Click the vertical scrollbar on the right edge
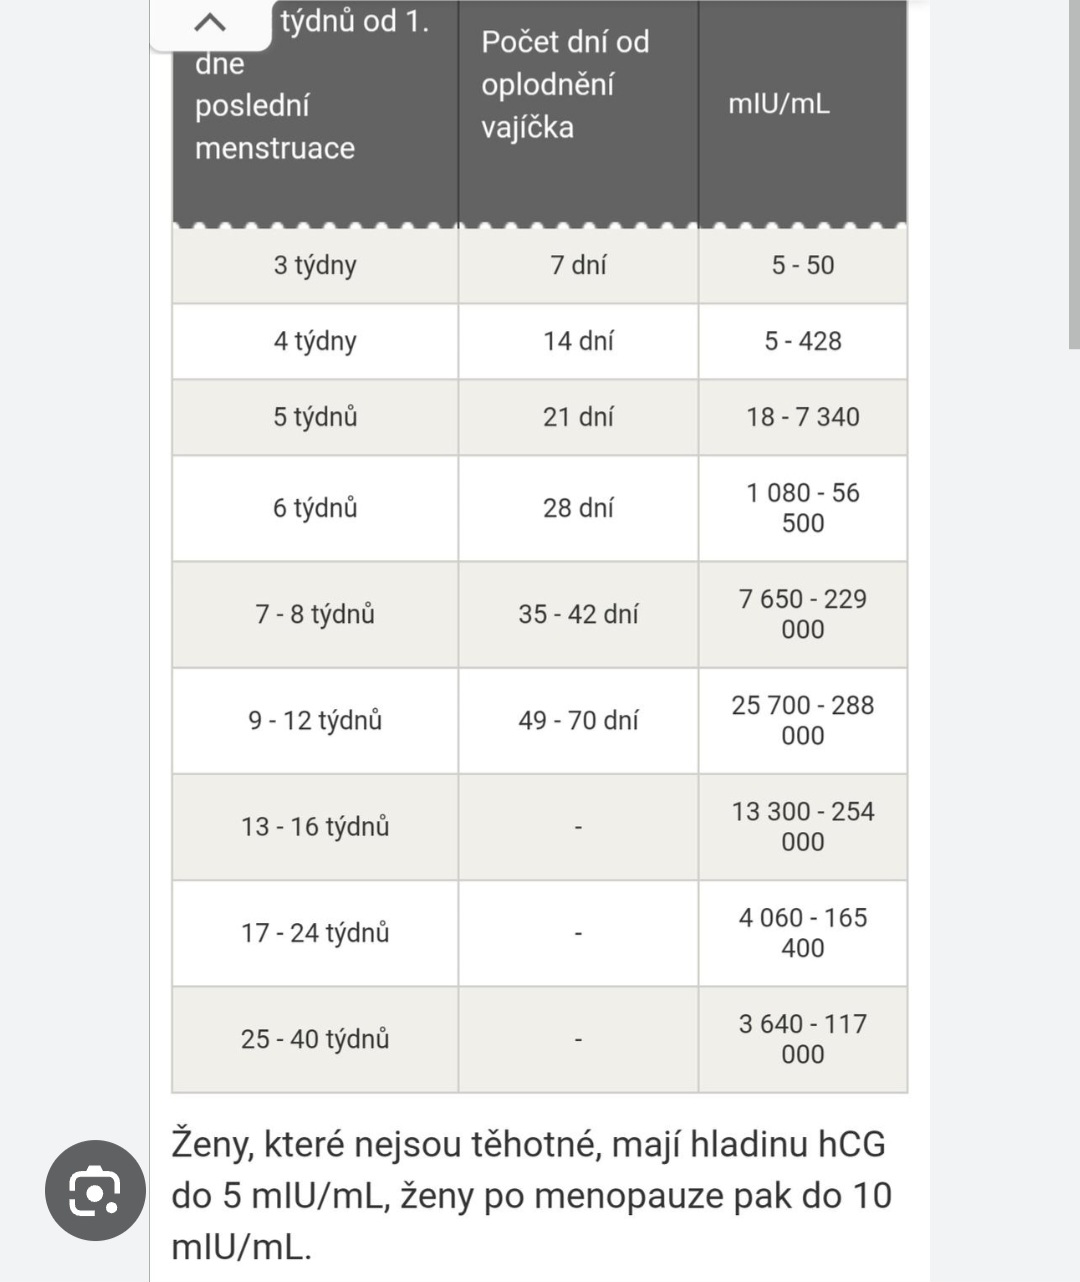This screenshot has height=1282, width=1080. point(1074,175)
